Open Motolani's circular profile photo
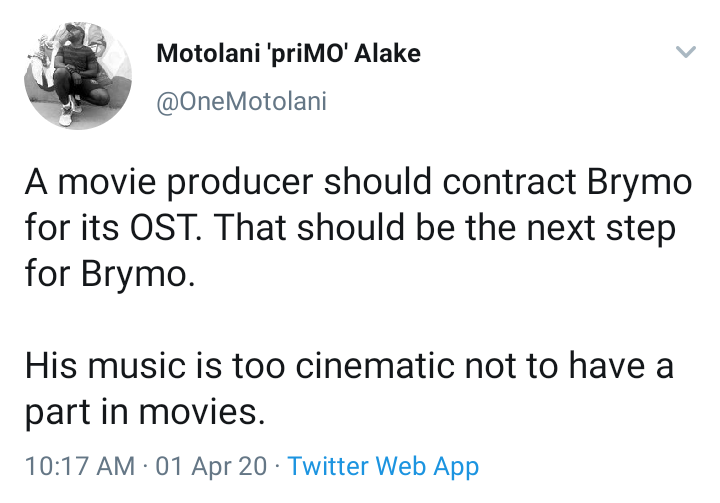This screenshot has width=720, height=503. pyautogui.click(x=78, y=76)
